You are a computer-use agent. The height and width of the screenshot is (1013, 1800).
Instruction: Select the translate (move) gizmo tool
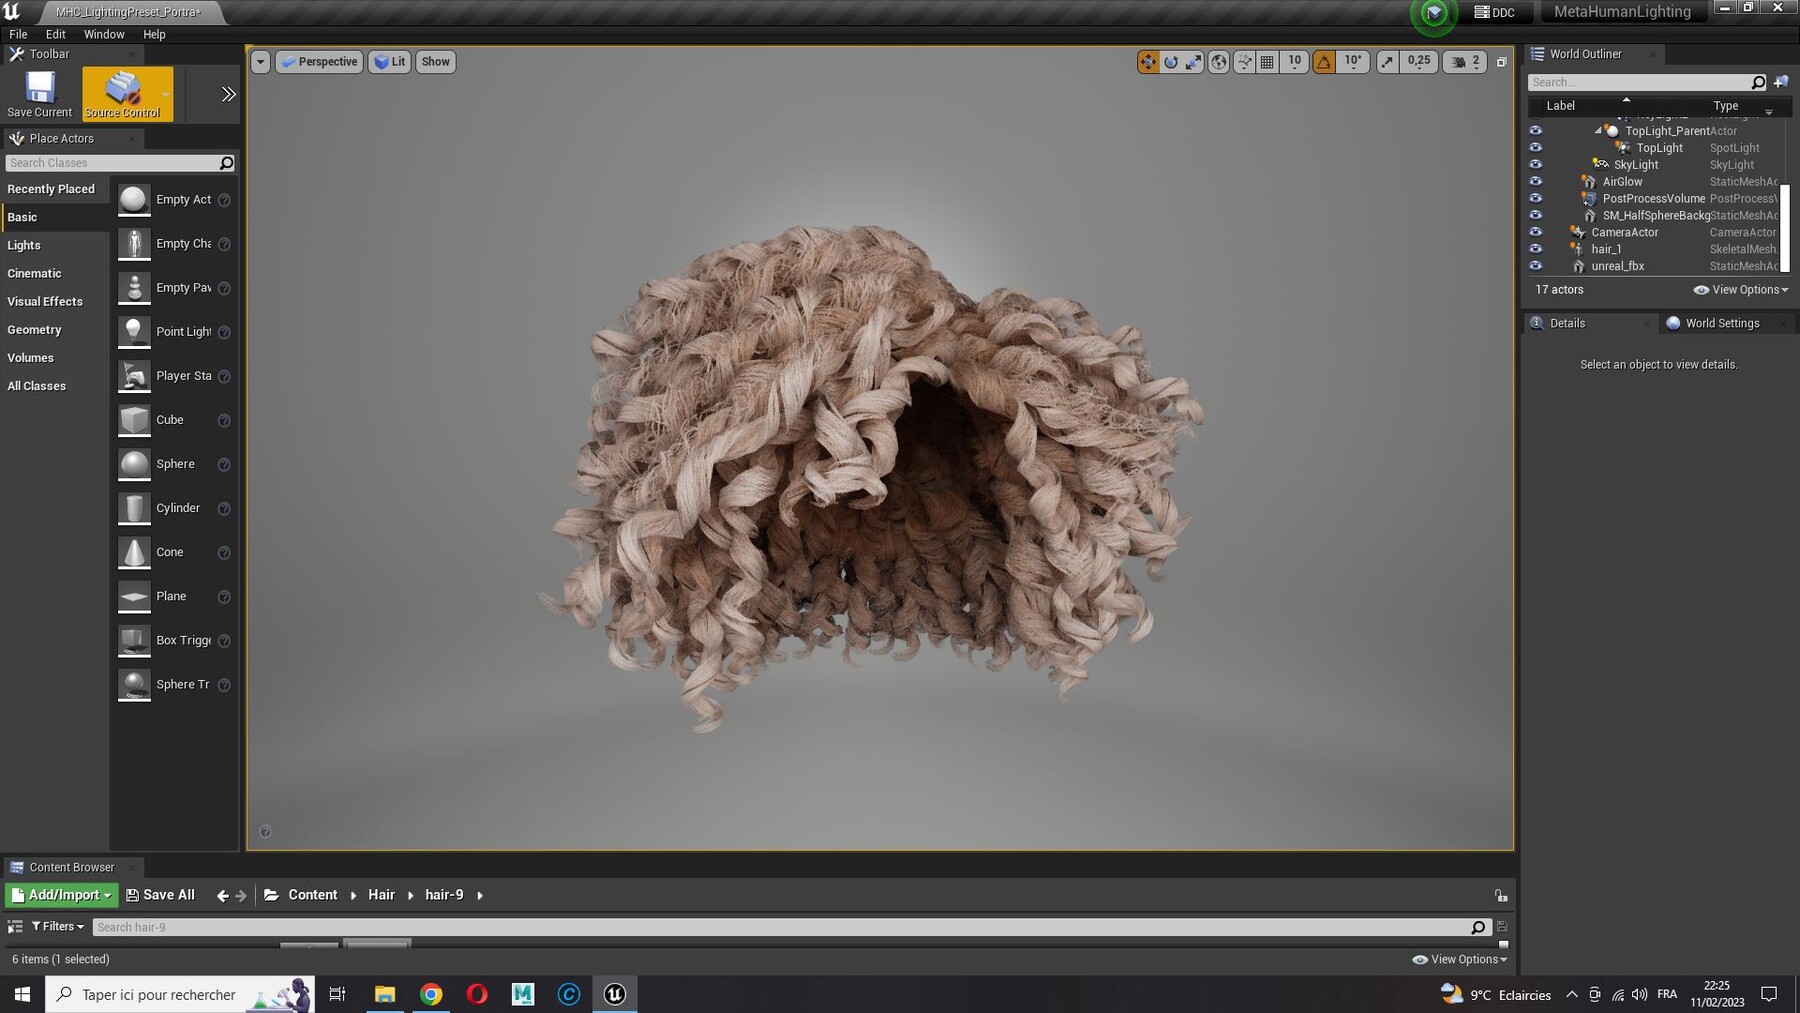1148,62
